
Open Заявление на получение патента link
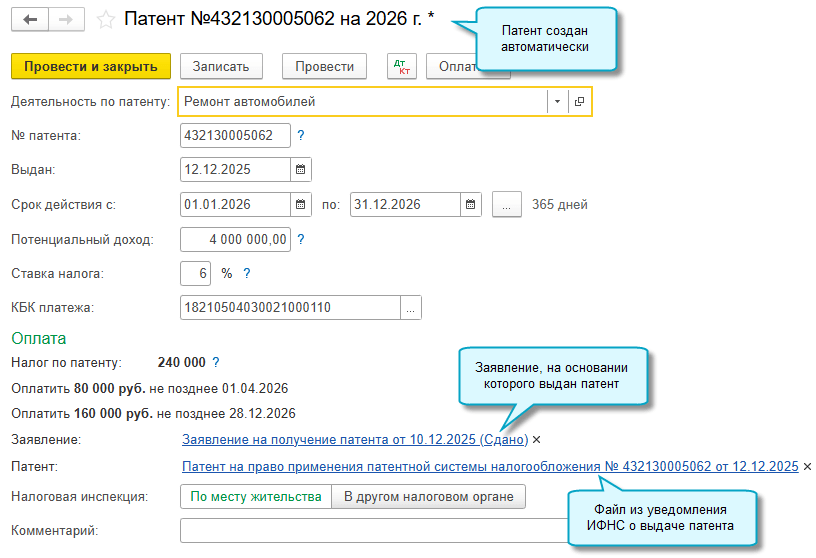(x=355, y=440)
